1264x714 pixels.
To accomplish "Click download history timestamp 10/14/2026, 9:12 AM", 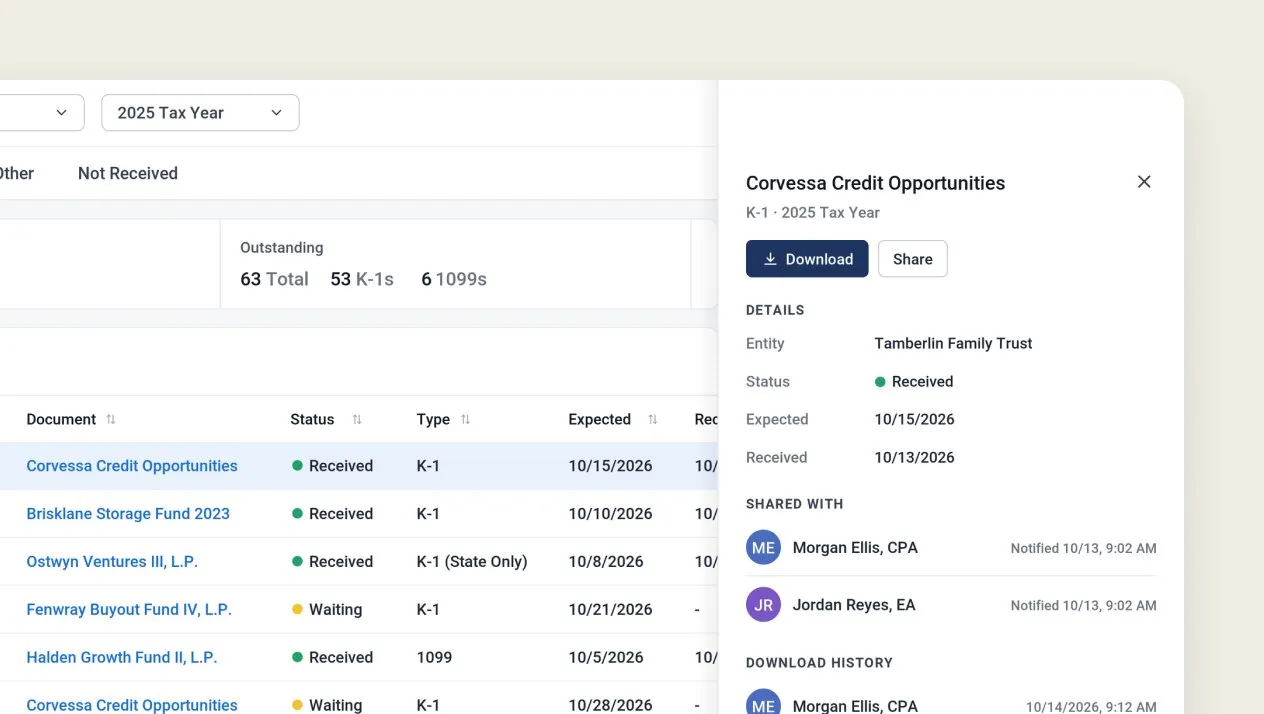I will click(x=1091, y=707).
